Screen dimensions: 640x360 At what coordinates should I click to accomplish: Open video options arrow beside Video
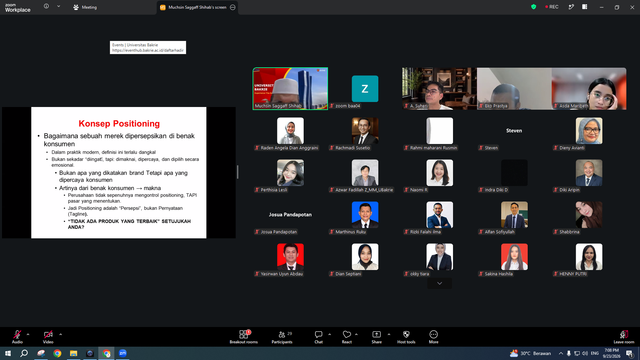(60, 334)
